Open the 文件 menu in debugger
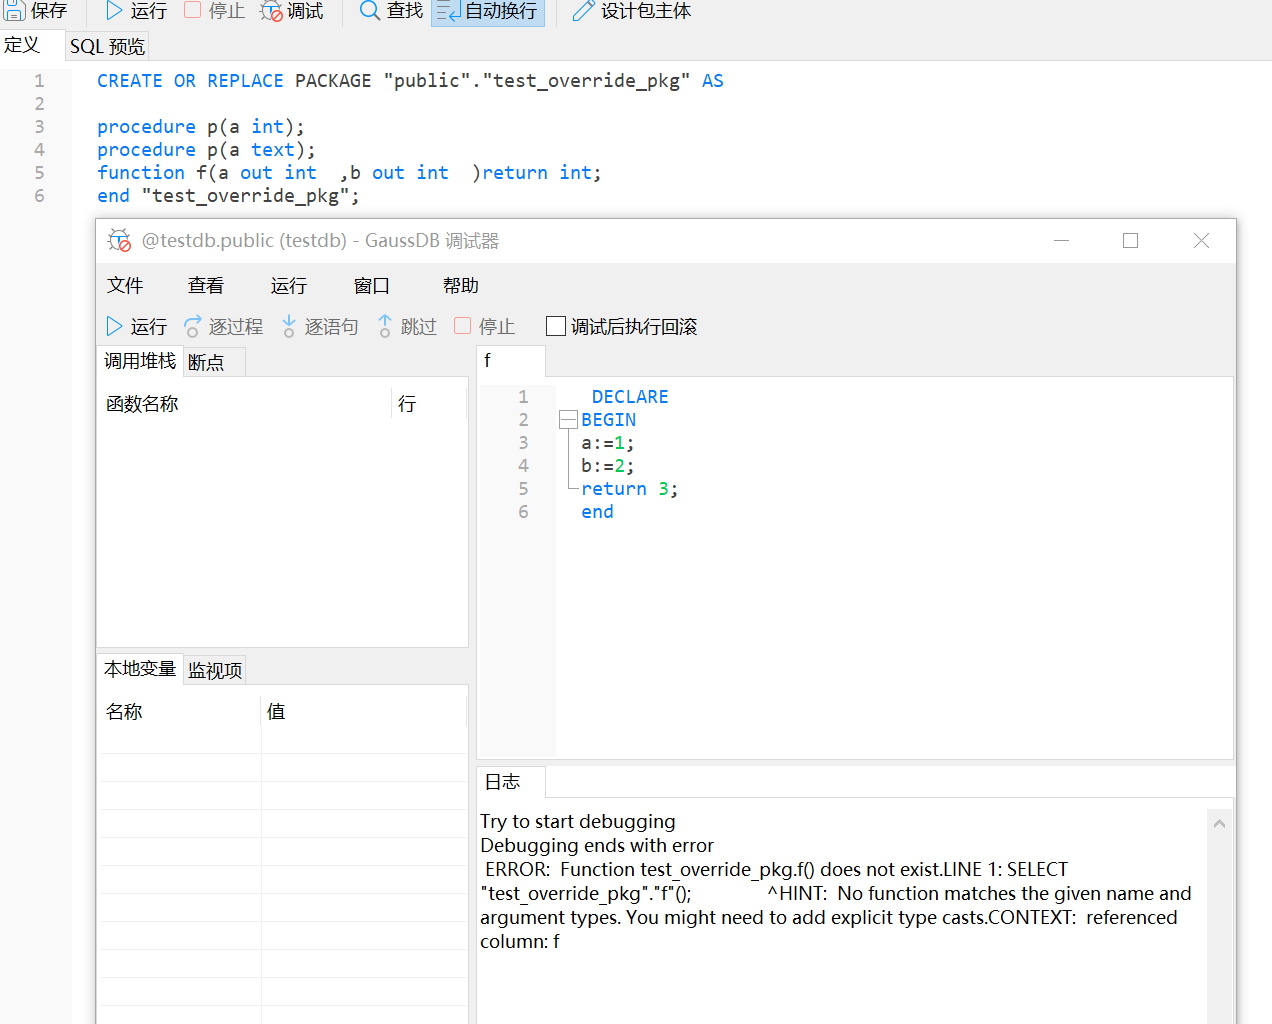Screen dimensions: 1272x1024 point(125,286)
